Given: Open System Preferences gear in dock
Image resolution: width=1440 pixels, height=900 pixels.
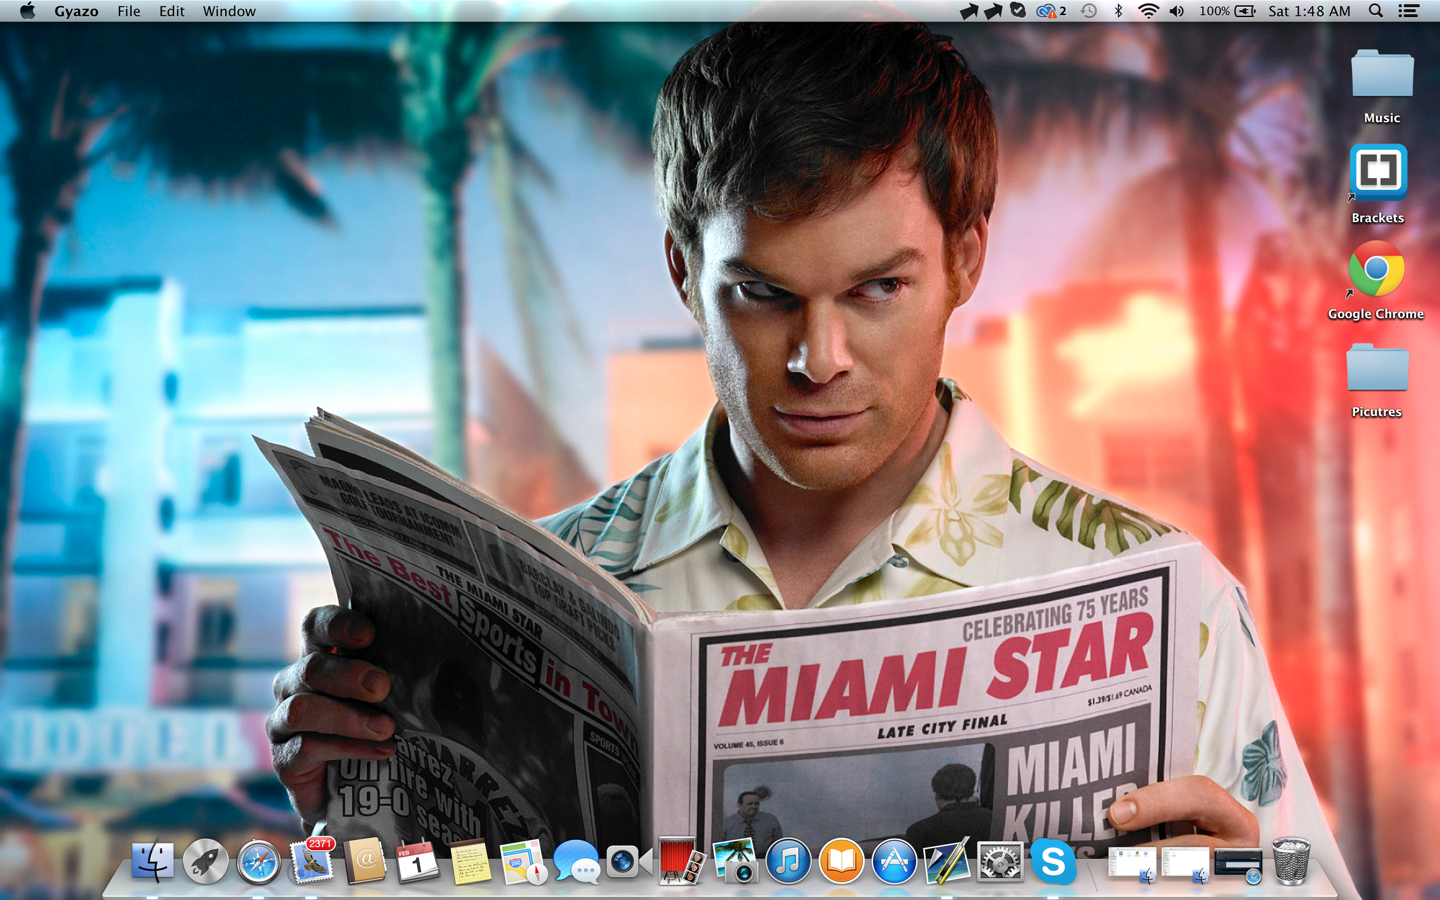Looking at the screenshot, I should (1000, 862).
